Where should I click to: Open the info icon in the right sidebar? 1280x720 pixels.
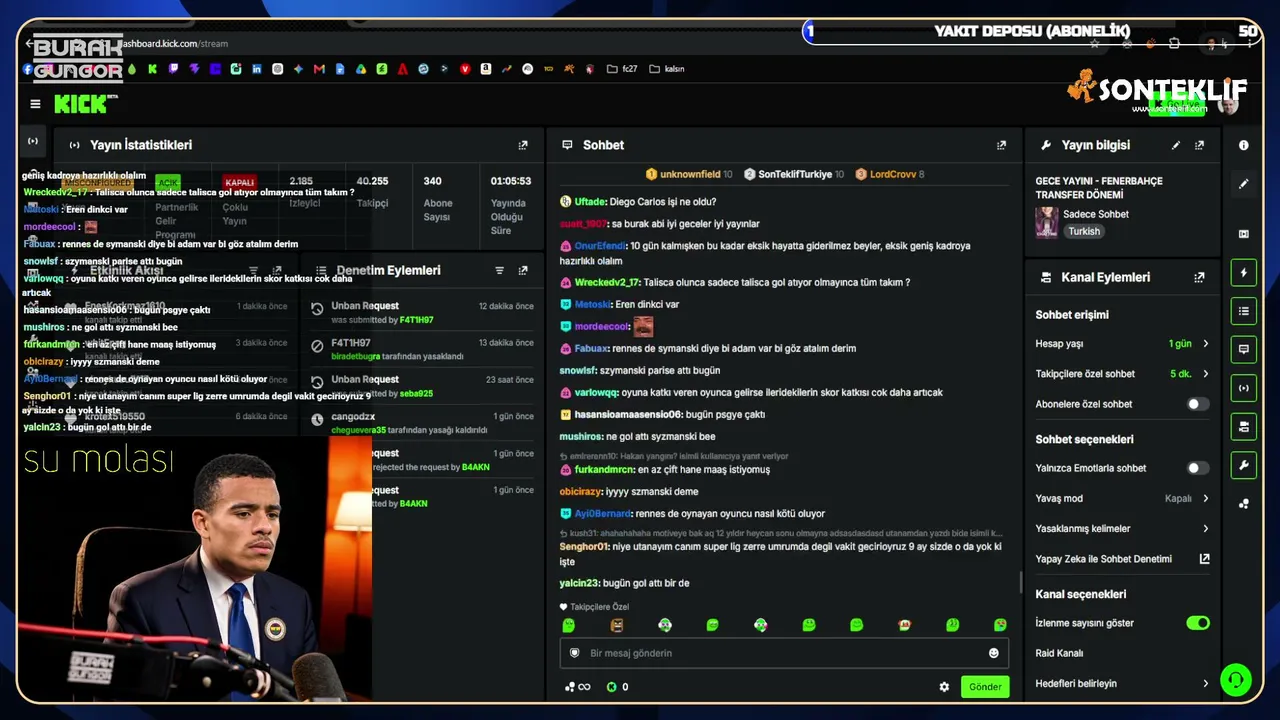1244,145
